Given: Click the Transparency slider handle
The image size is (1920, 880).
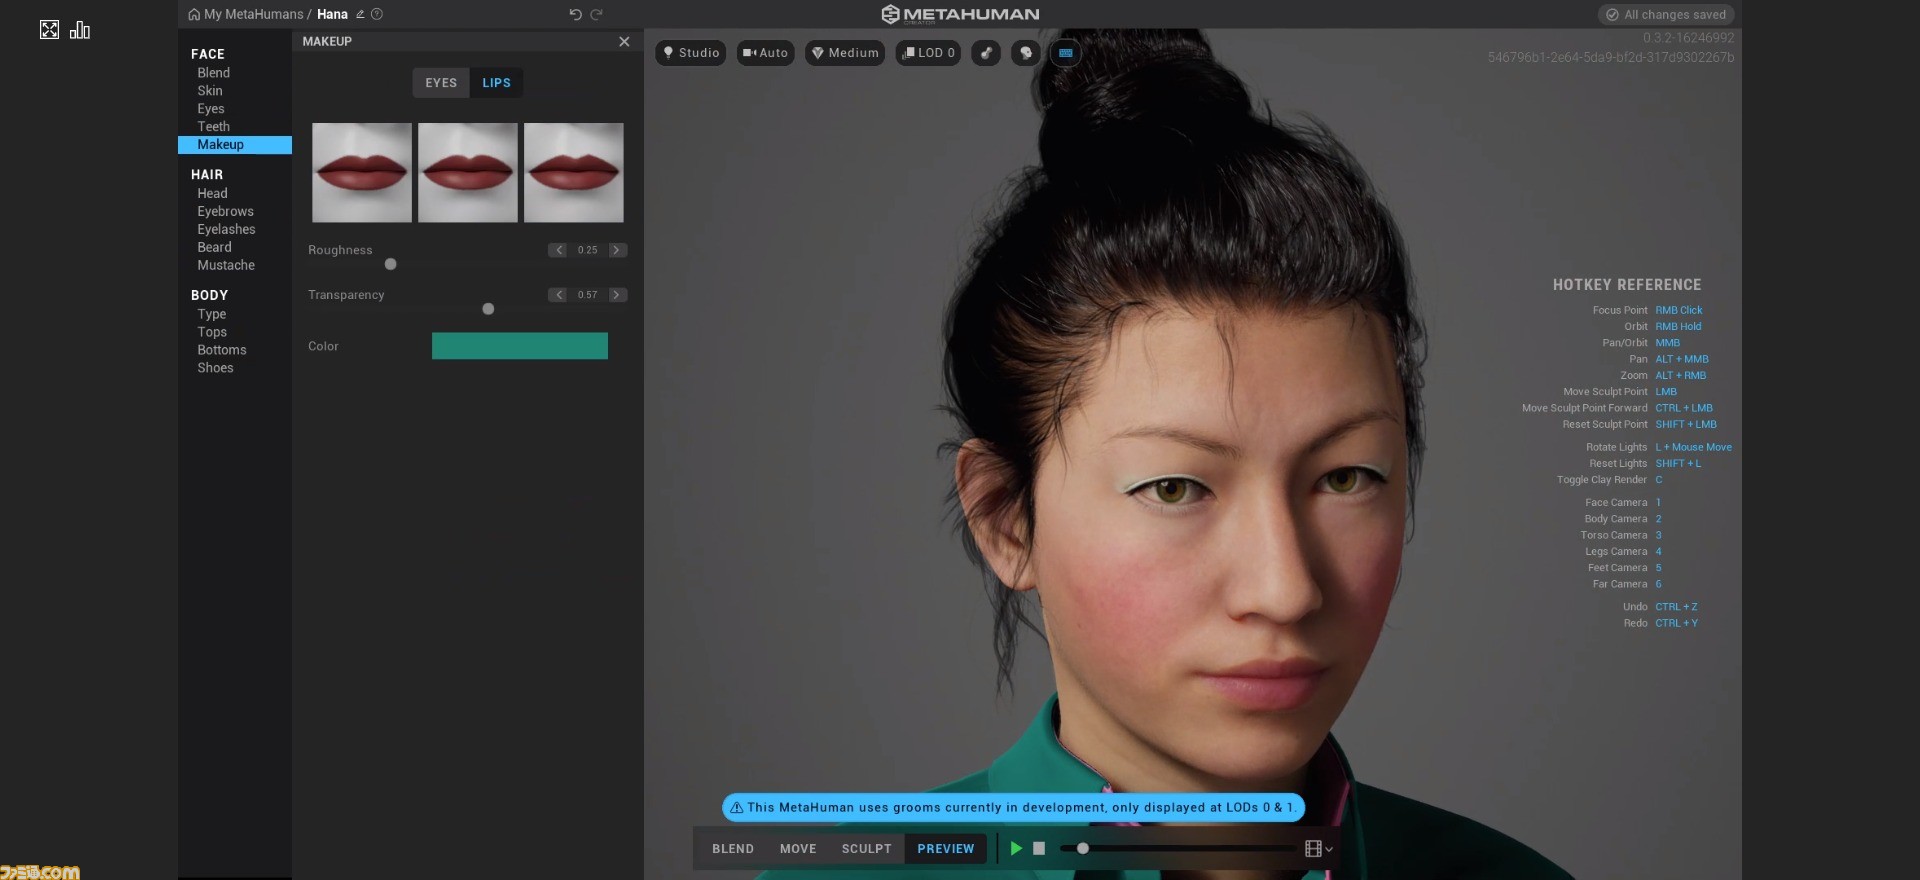Looking at the screenshot, I should (488, 309).
